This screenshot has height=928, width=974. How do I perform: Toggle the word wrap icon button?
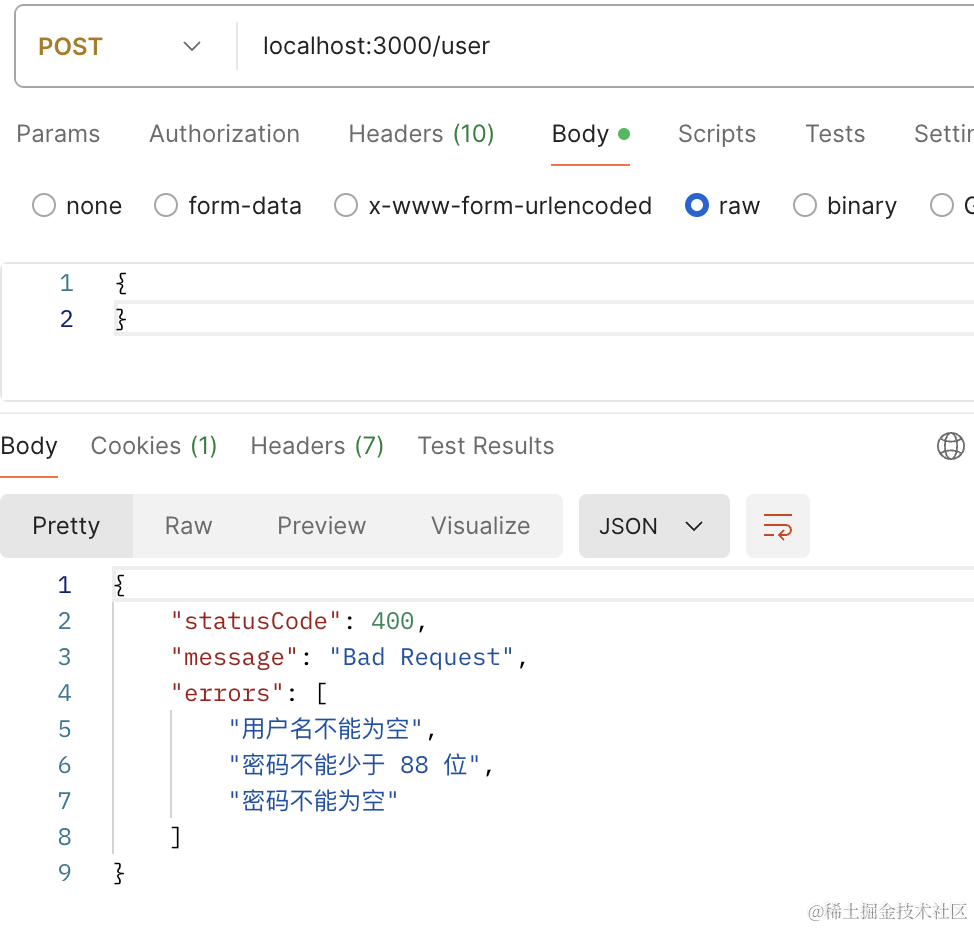click(x=777, y=526)
